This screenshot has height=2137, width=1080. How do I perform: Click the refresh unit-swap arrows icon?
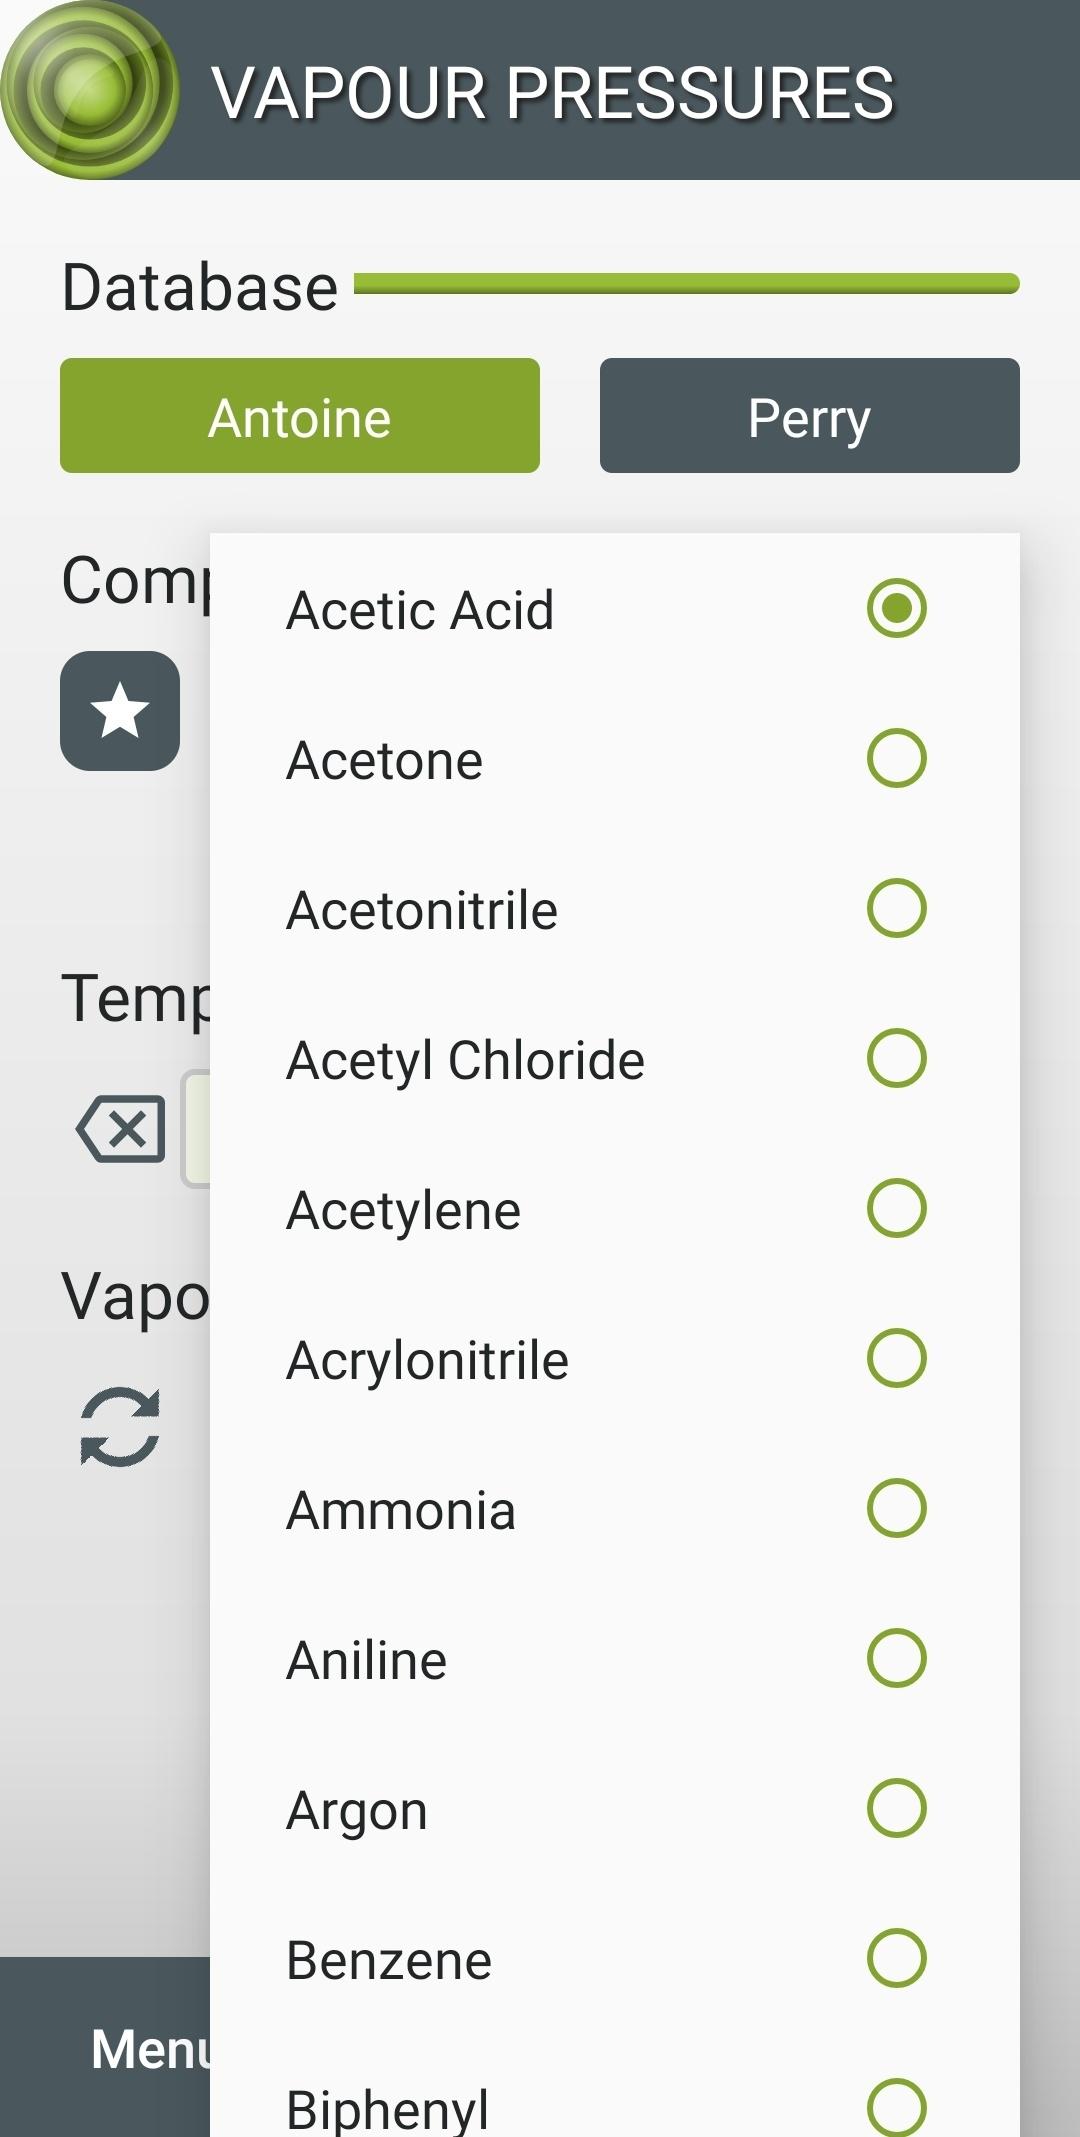click(x=120, y=1427)
